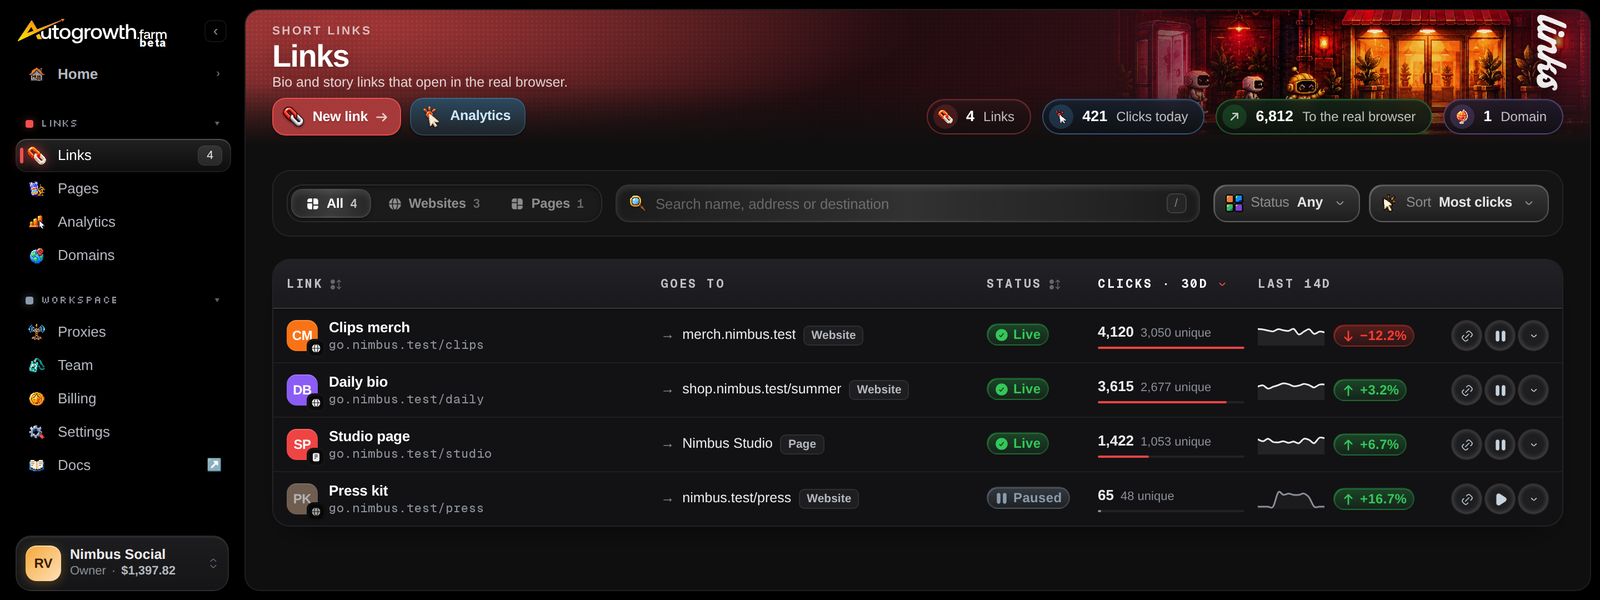Image resolution: width=1600 pixels, height=600 pixels.
Task: Open the Sort Most clicks dropdown
Action: (1458, 203)
